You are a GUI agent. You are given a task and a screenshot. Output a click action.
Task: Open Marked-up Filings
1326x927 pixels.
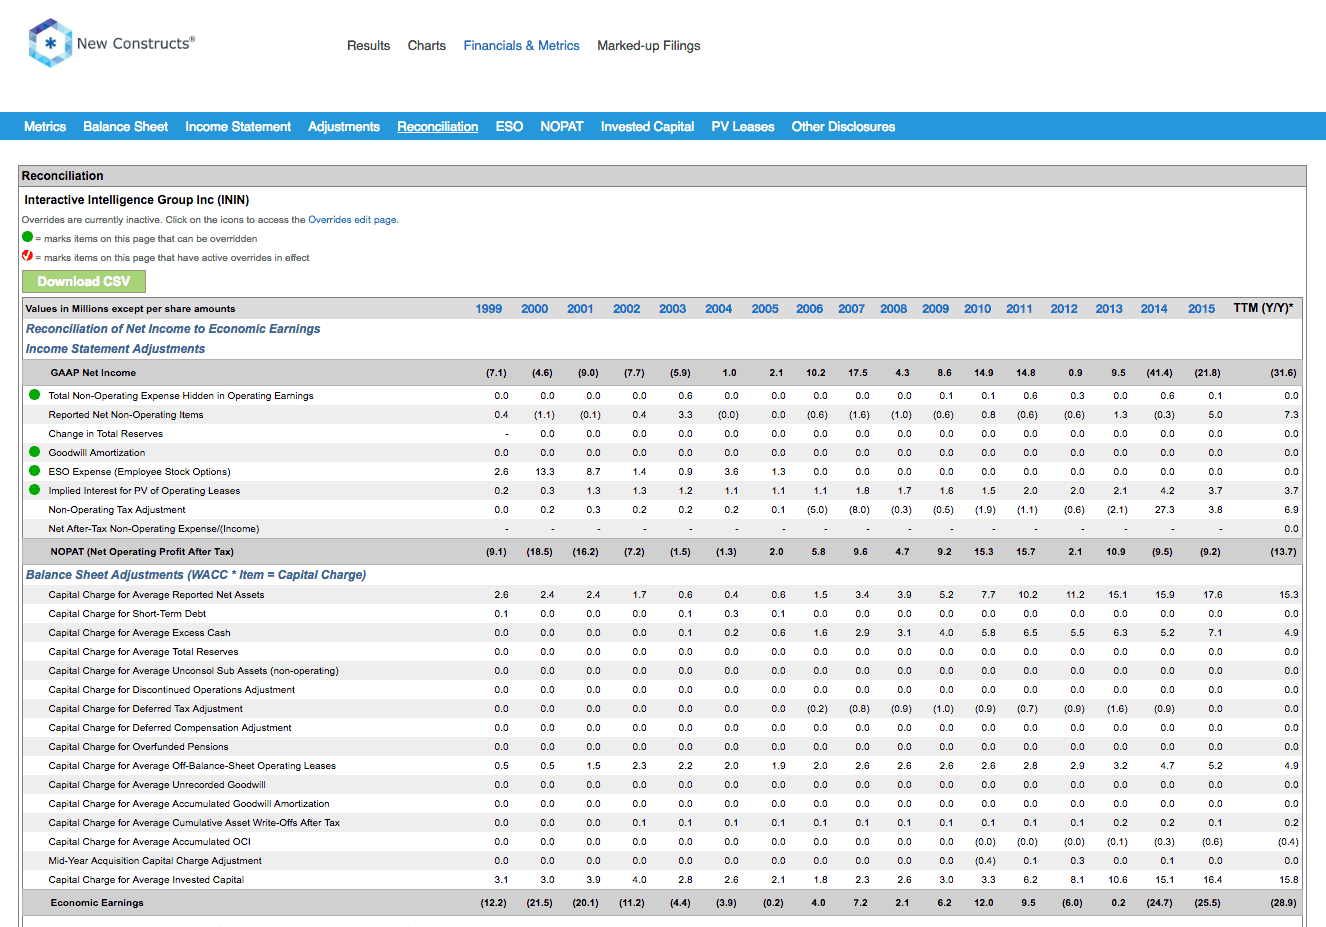pyautogui.click(x=649, y=46)
